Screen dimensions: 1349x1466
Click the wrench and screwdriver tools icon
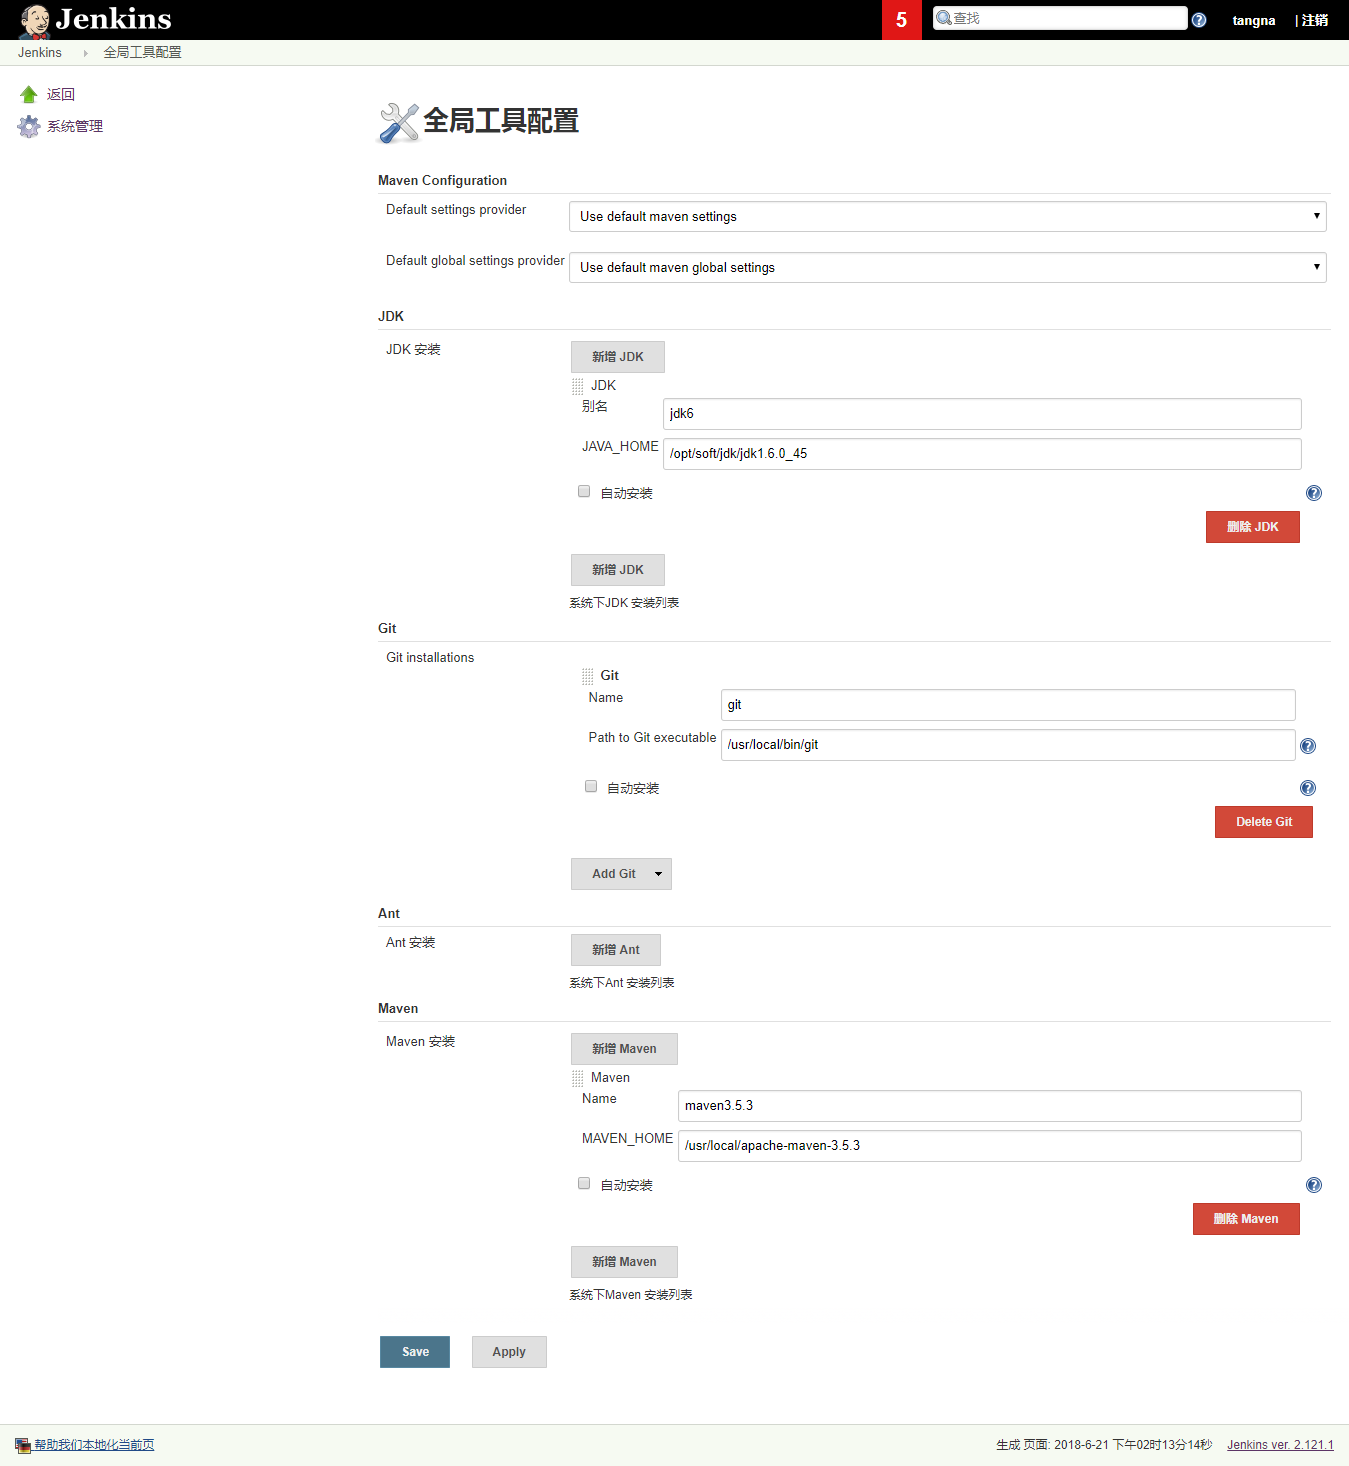(x=398, y=123)
